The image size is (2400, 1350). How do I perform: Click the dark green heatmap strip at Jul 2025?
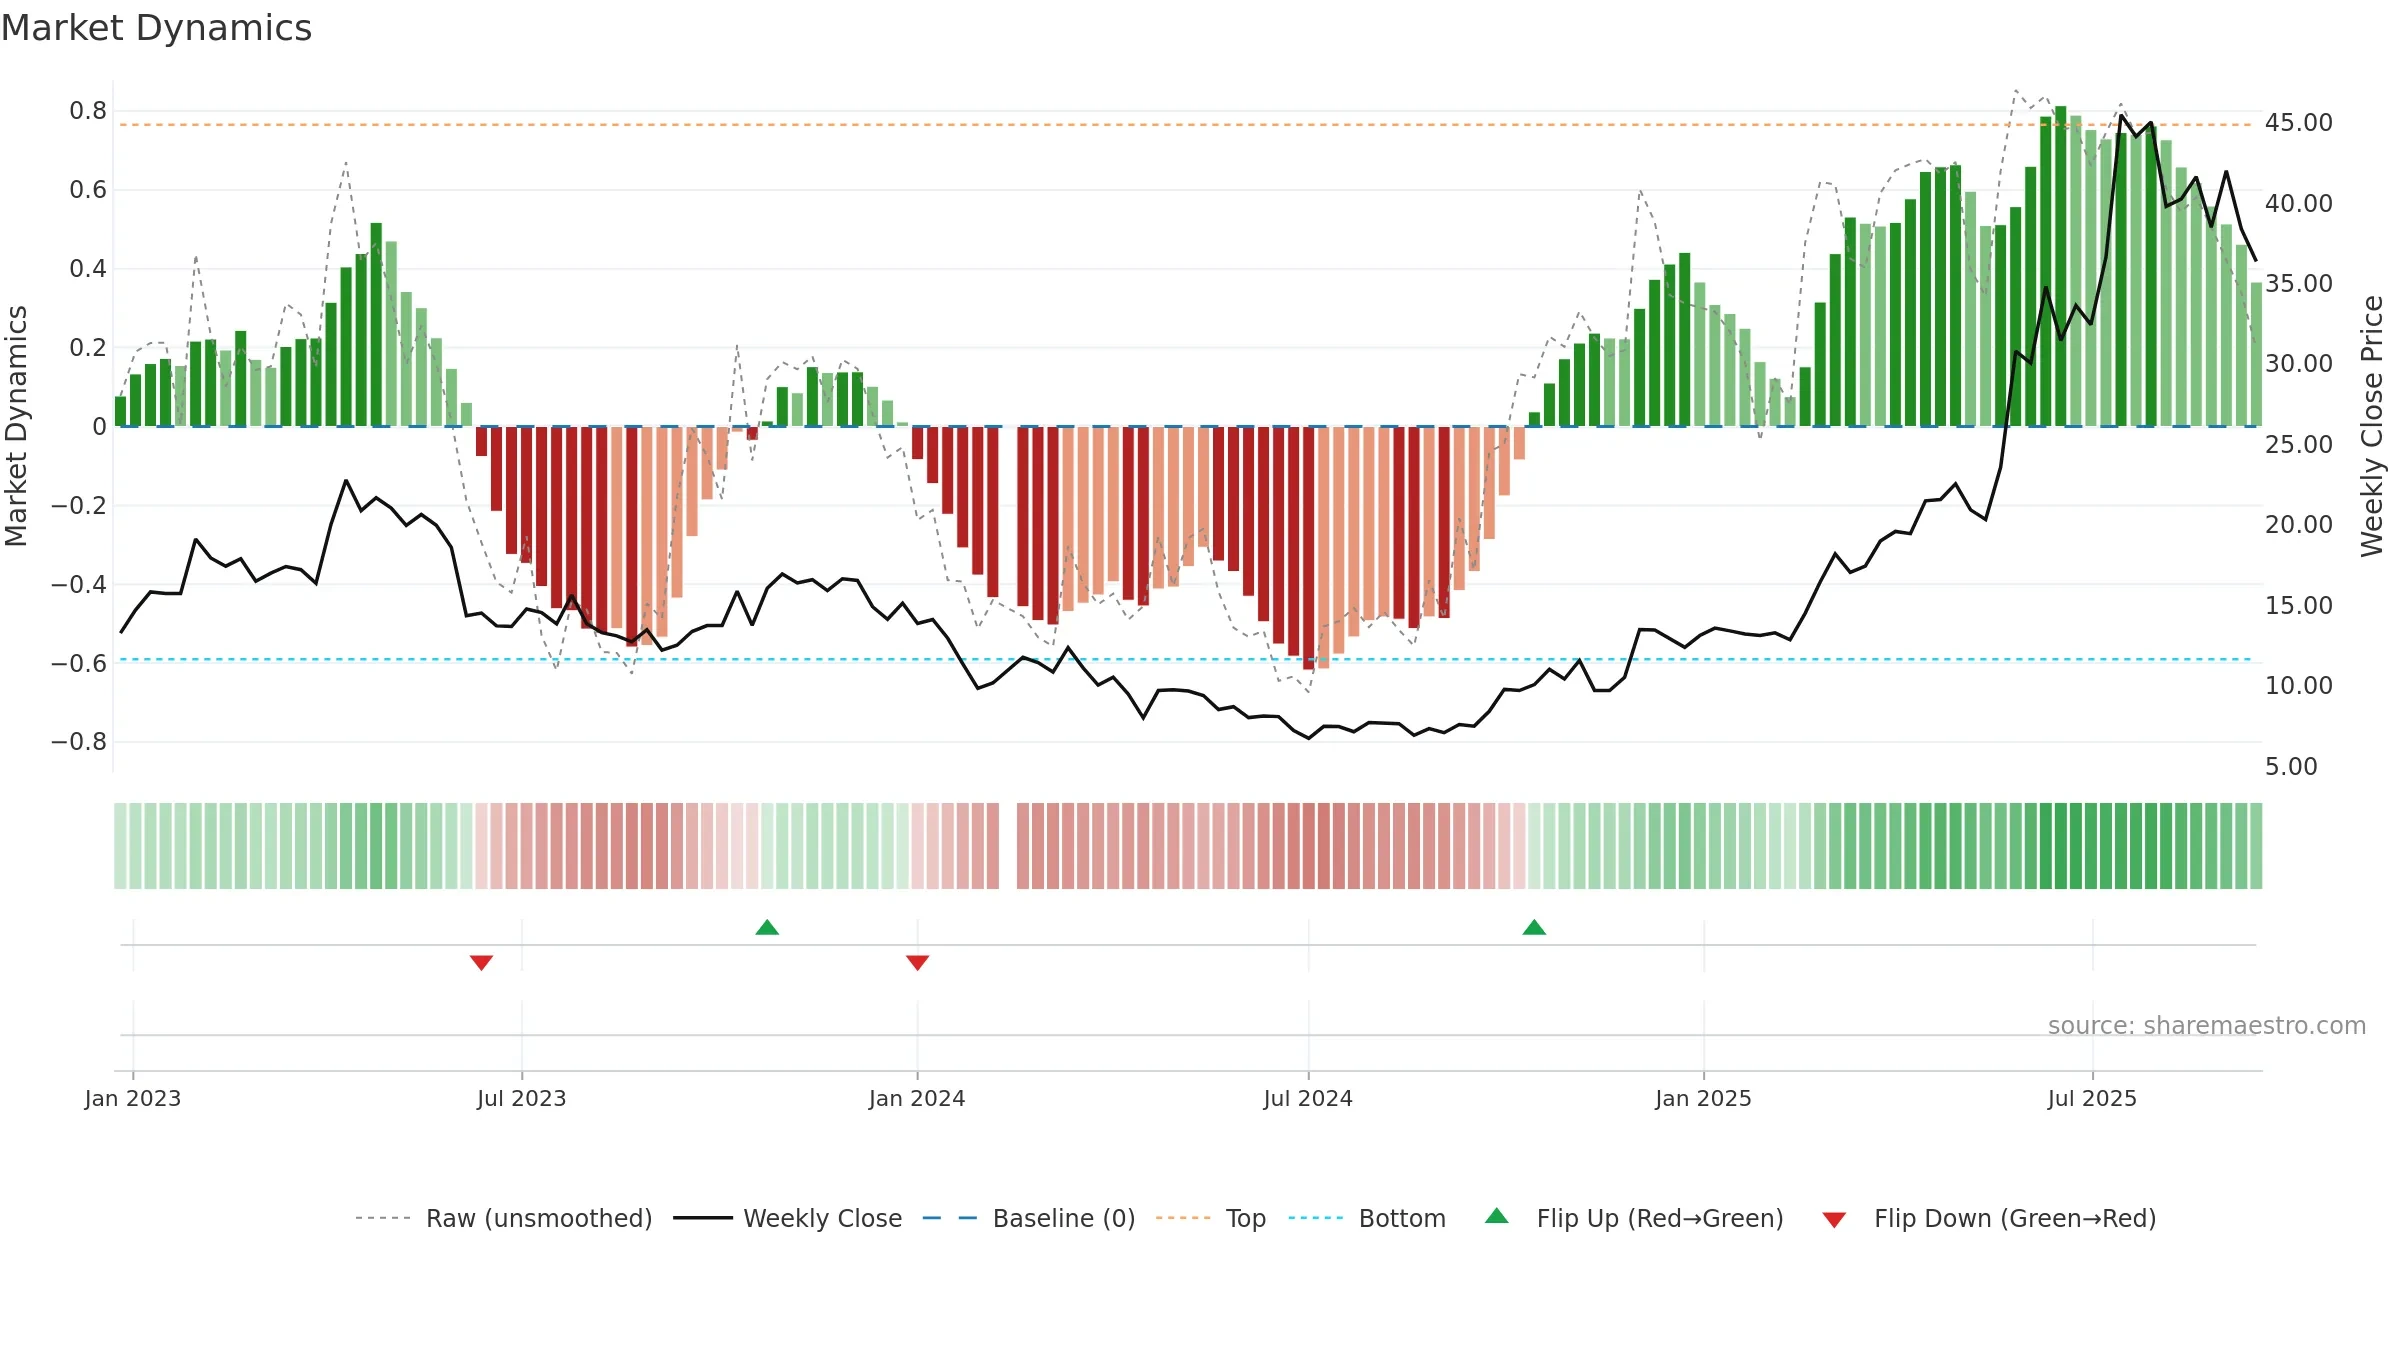point(2091,846)
